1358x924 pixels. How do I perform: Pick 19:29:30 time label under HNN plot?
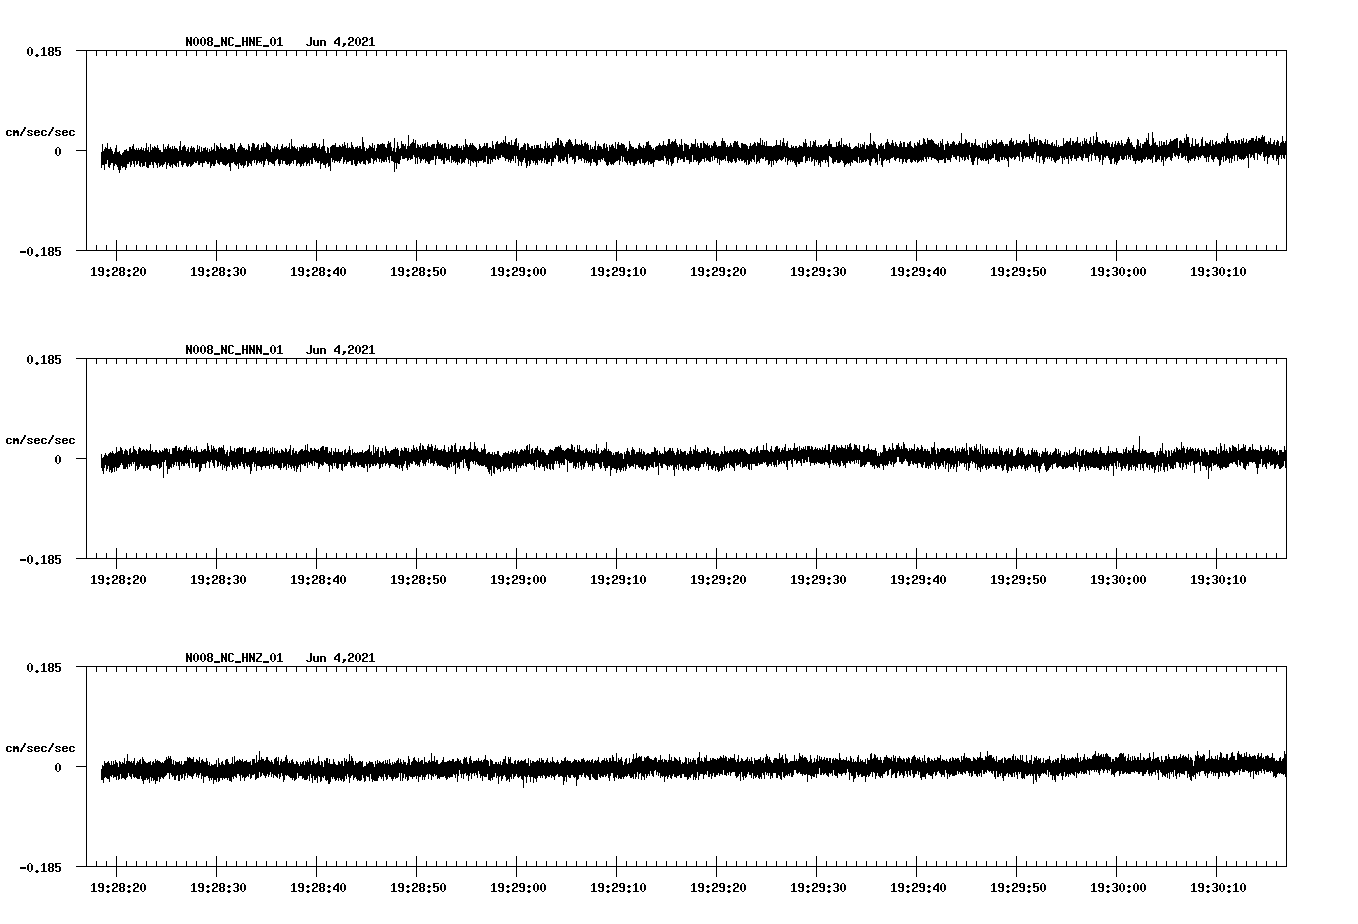point(817,579)
